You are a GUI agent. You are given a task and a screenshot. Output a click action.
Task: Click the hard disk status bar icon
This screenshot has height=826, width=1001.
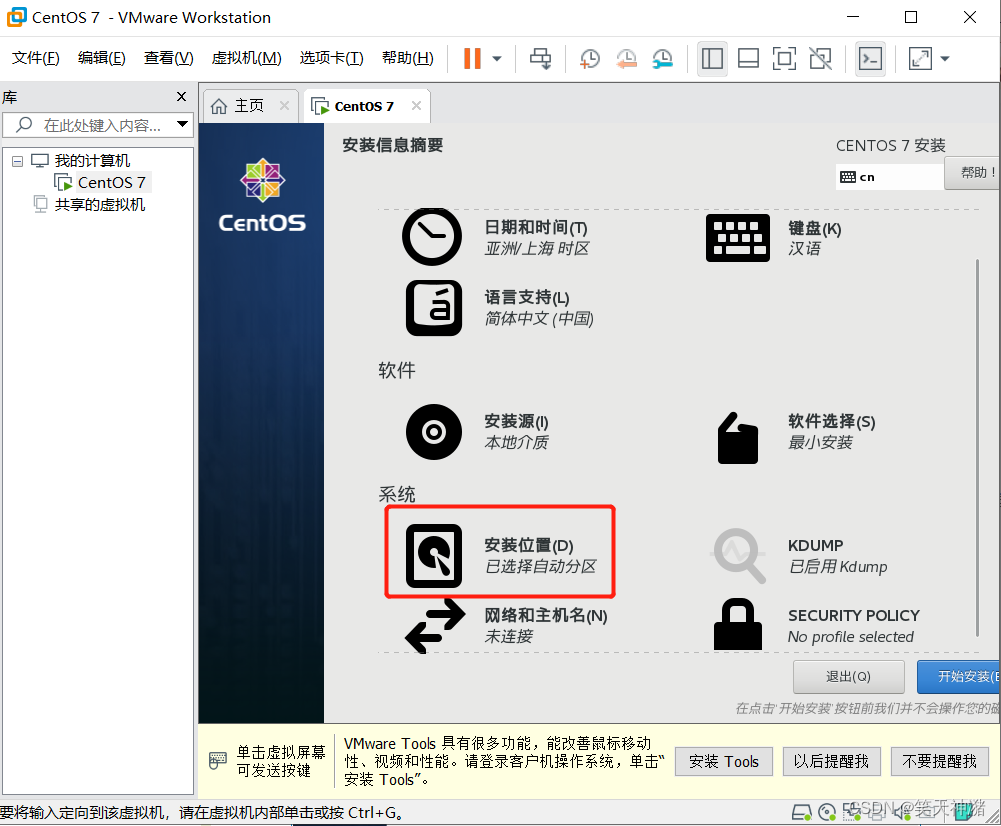802,812
